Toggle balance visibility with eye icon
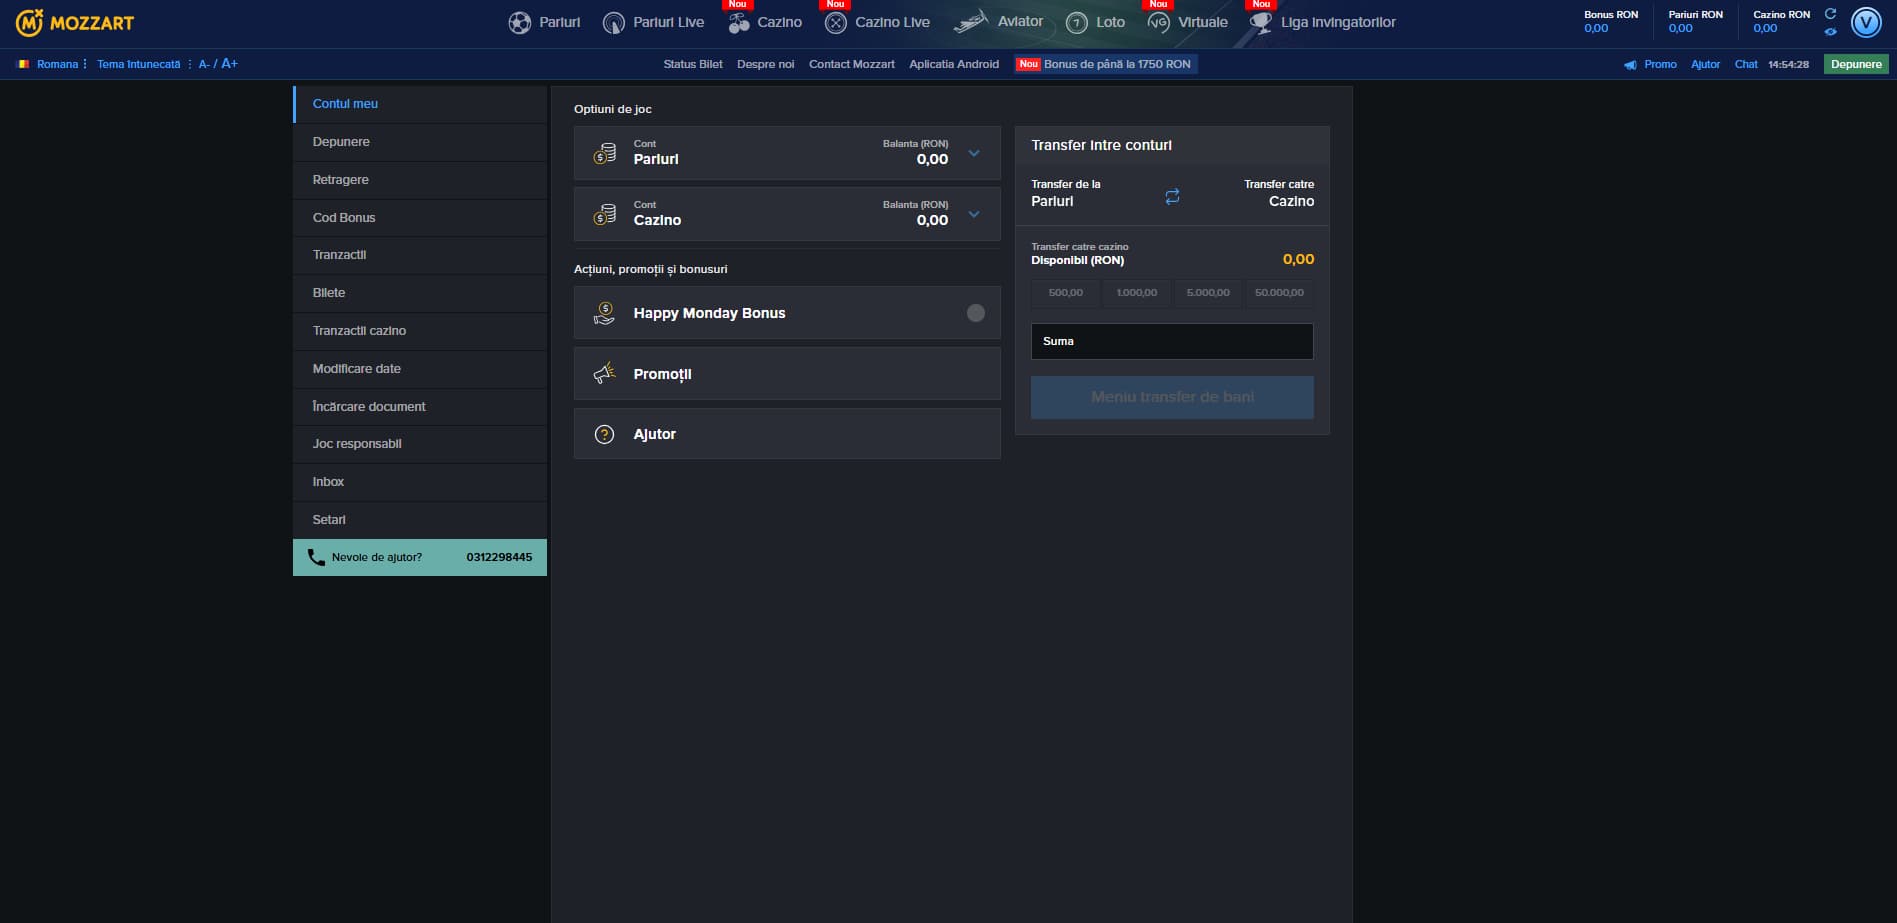The height and width of the screenshot is (923, 1897). click(x=1830, y=32)
